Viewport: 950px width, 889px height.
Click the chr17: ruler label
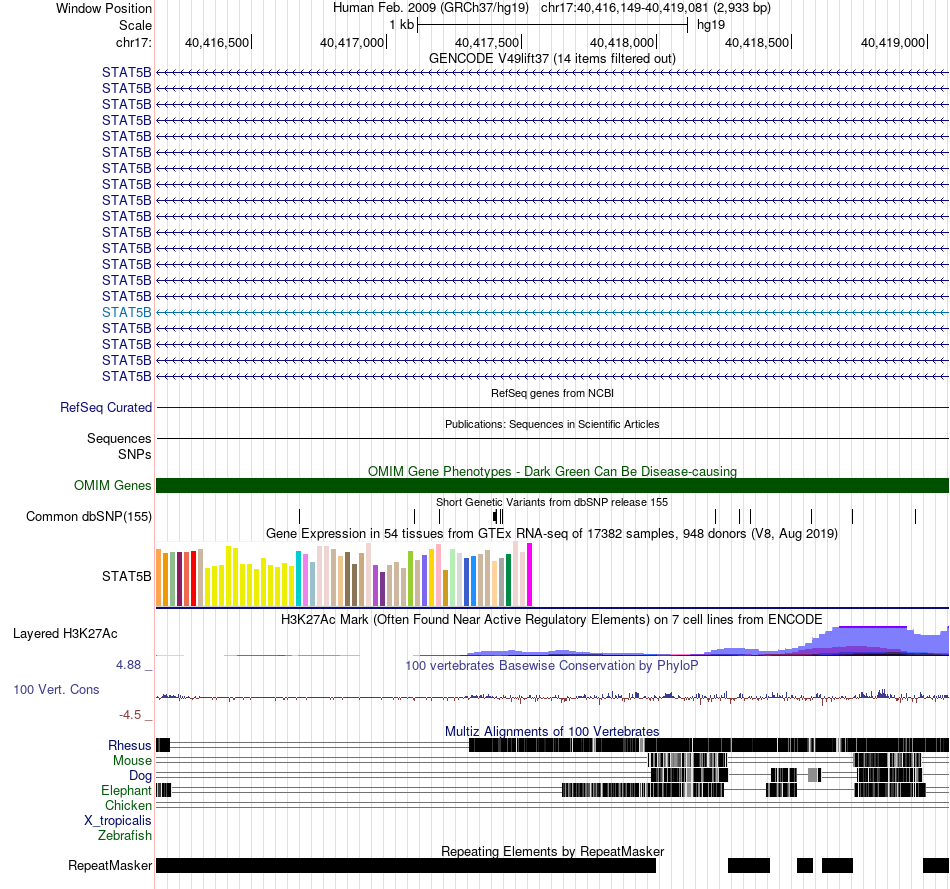click(x=133, y=42)
